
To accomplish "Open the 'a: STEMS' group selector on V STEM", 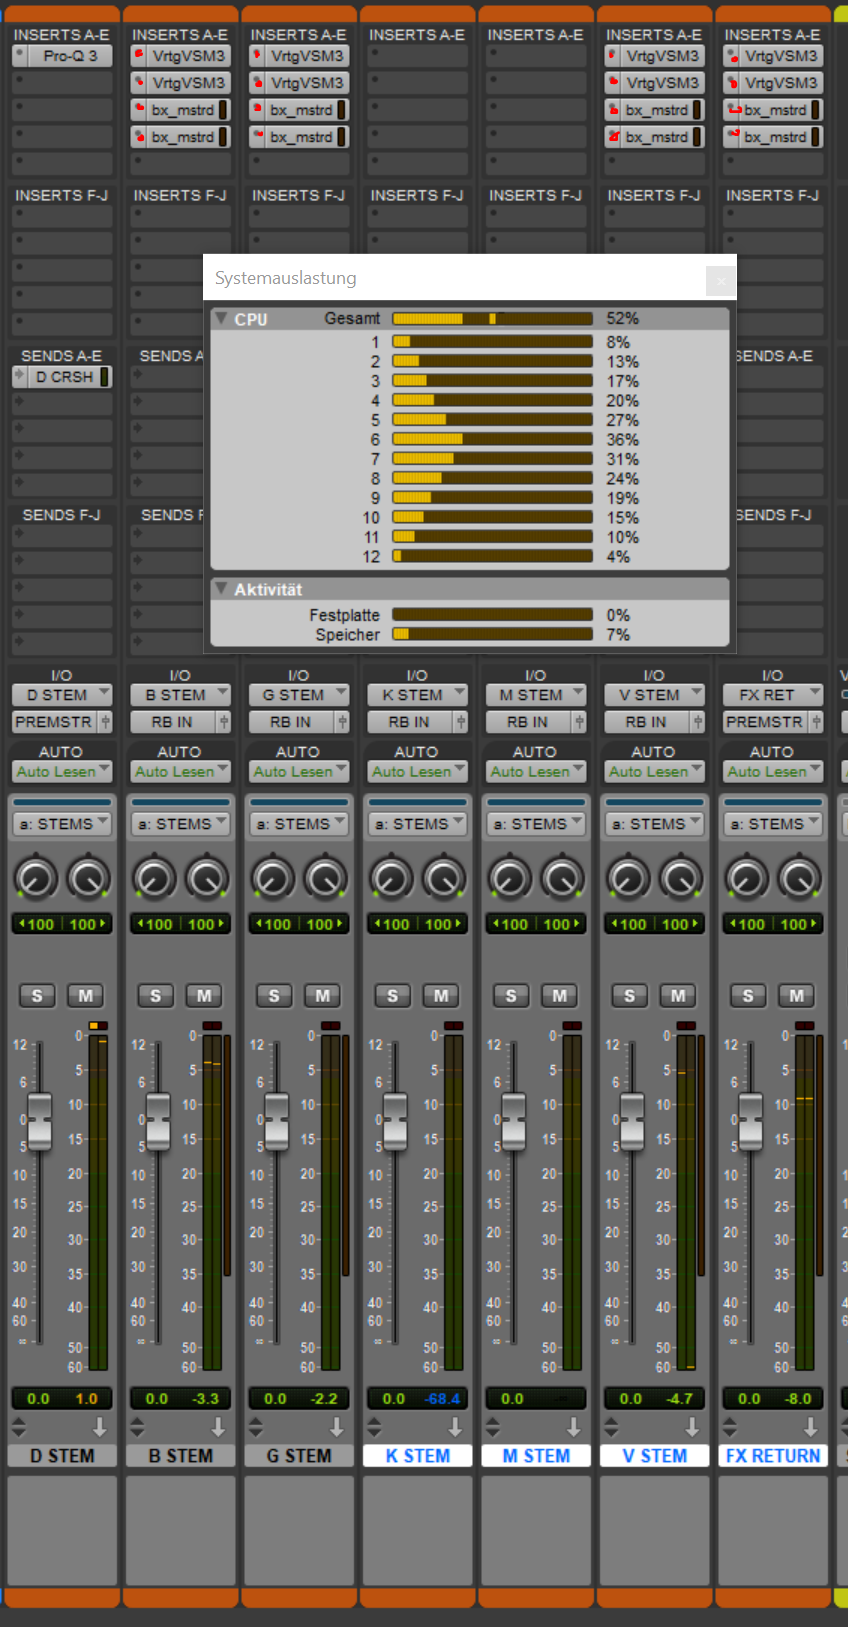I will (654, 824).
